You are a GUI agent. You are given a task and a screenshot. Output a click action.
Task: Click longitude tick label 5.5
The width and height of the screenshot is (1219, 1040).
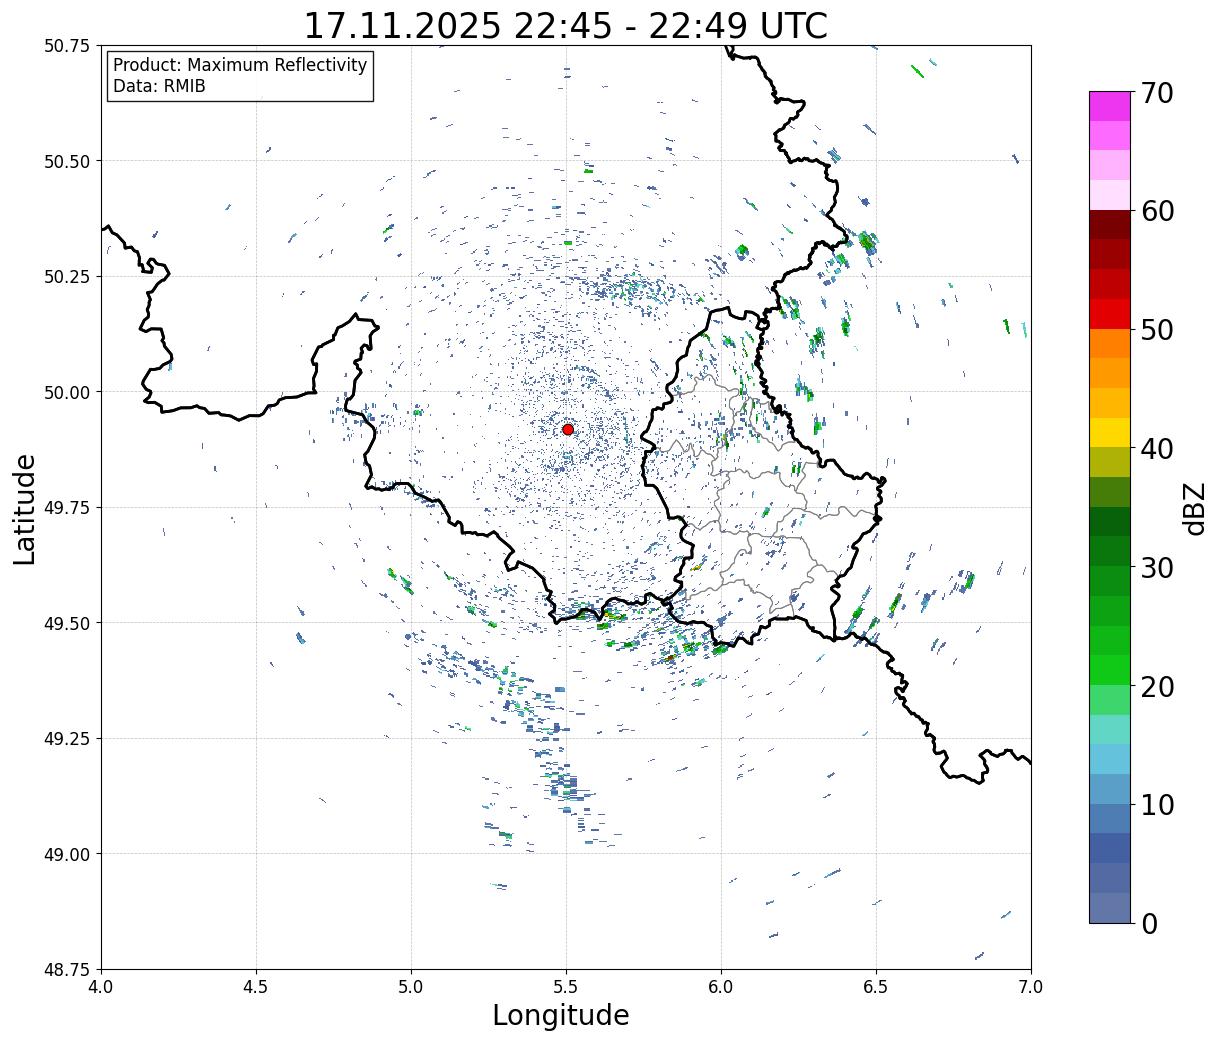tap(566, 987)
